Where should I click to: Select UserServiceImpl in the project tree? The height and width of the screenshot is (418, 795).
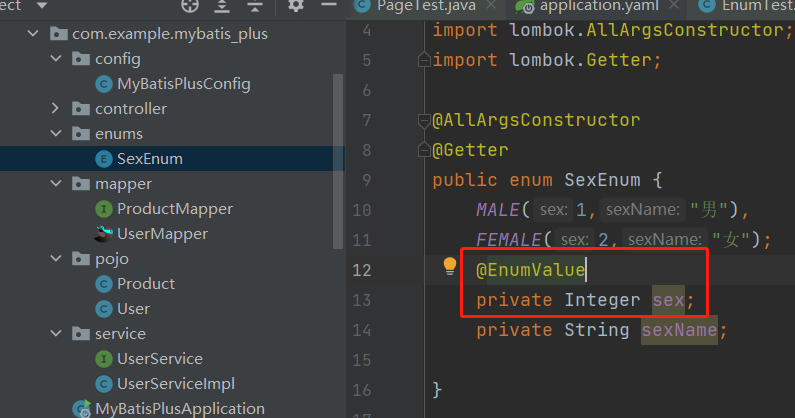click(x=175, y=384)
